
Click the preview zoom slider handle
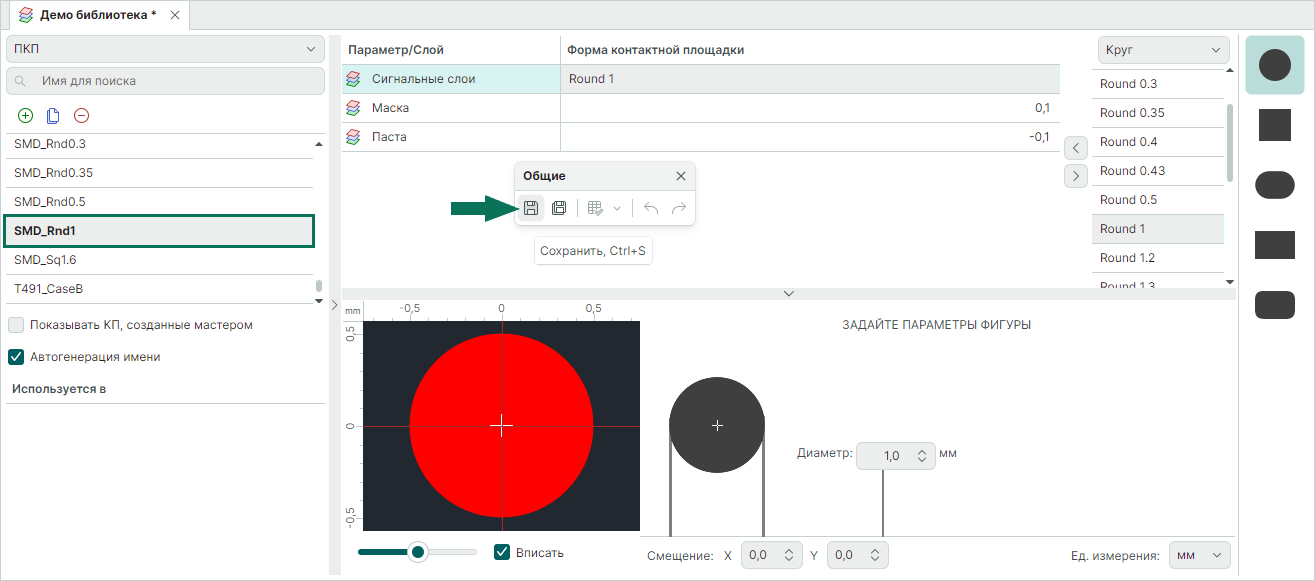click(x=418, y=552)
